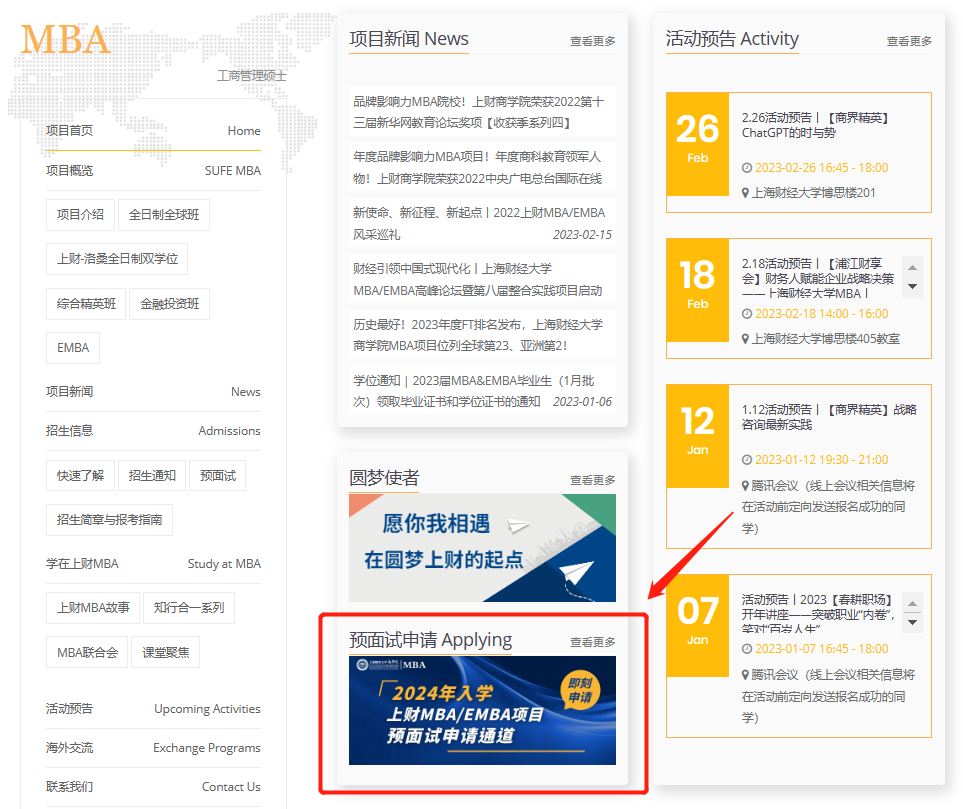The width and height of the screenshot is (963, 809).
Task: Click the clock icon beside 2023-01-07 16:45
Action: (x=747, y=649)
